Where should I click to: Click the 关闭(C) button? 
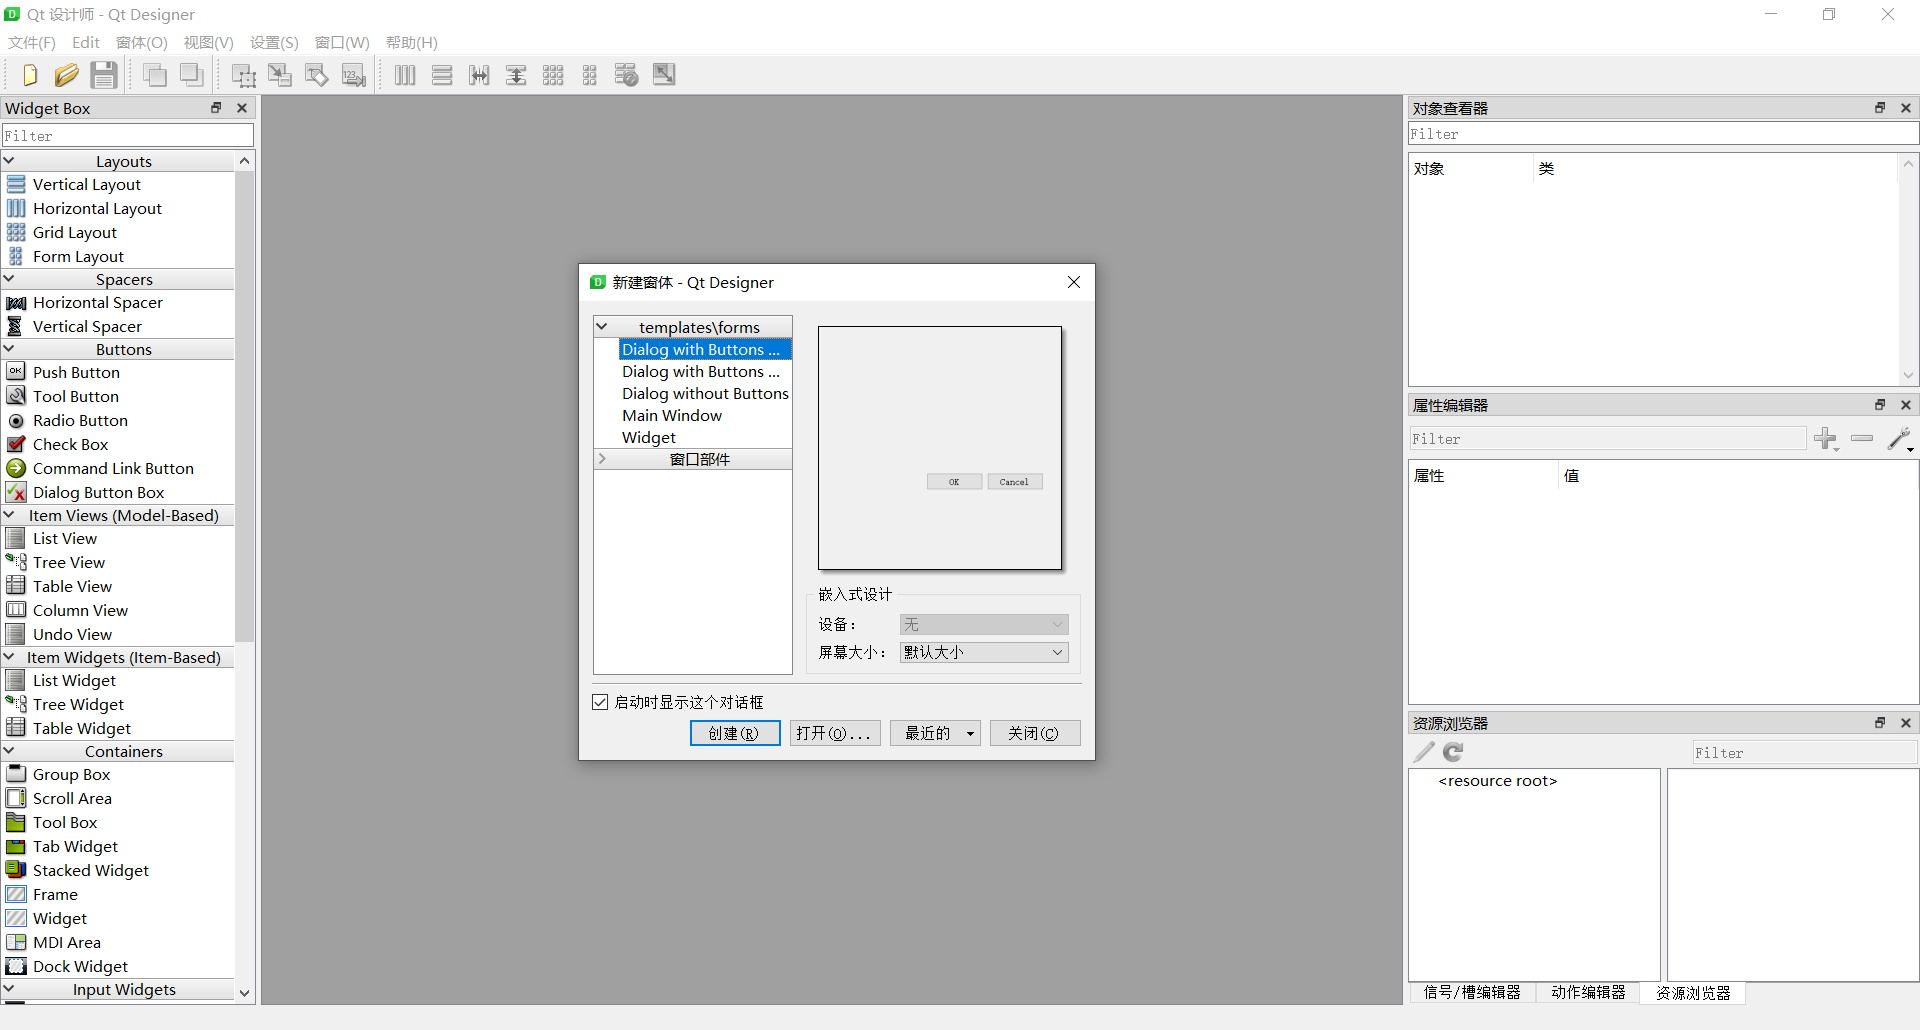1035,733
